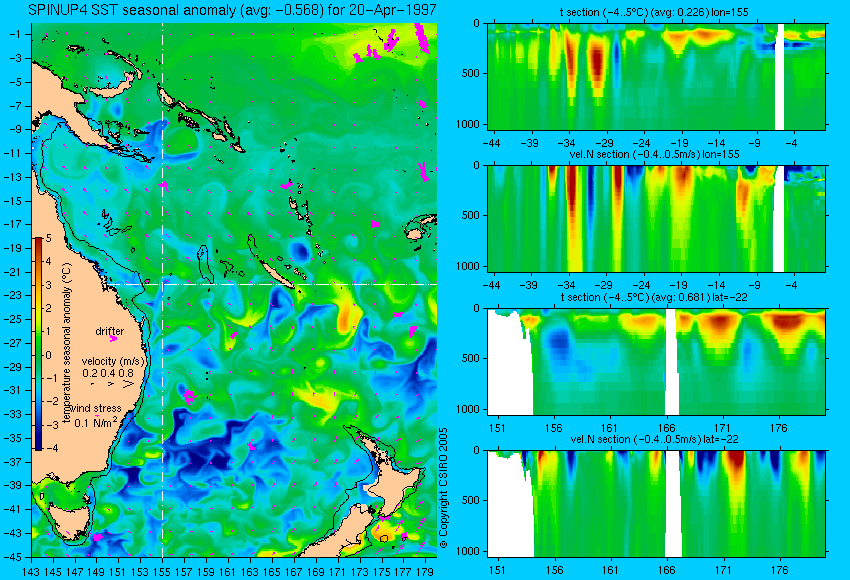Click the map's y-axis tick label -11
Image resolution: width=850 pixels, height=580 pixels.
tap(15, 153)
